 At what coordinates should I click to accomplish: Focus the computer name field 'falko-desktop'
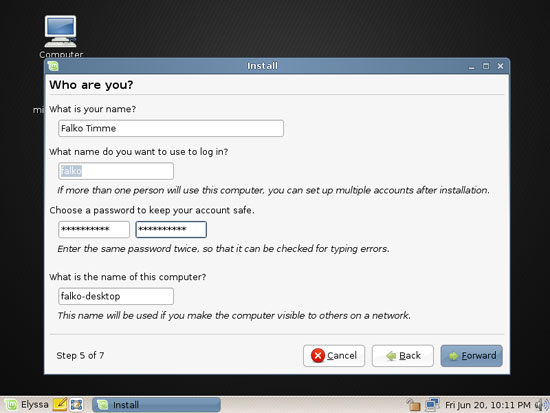click(x=116, y=296)
